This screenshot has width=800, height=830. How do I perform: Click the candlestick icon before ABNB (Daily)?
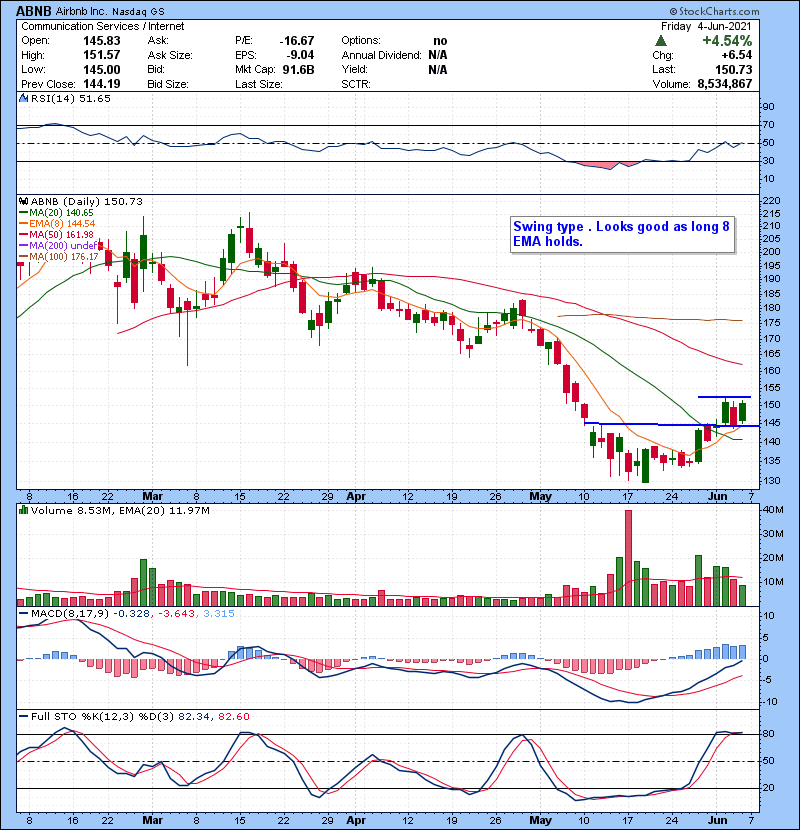tap(24, 201)
